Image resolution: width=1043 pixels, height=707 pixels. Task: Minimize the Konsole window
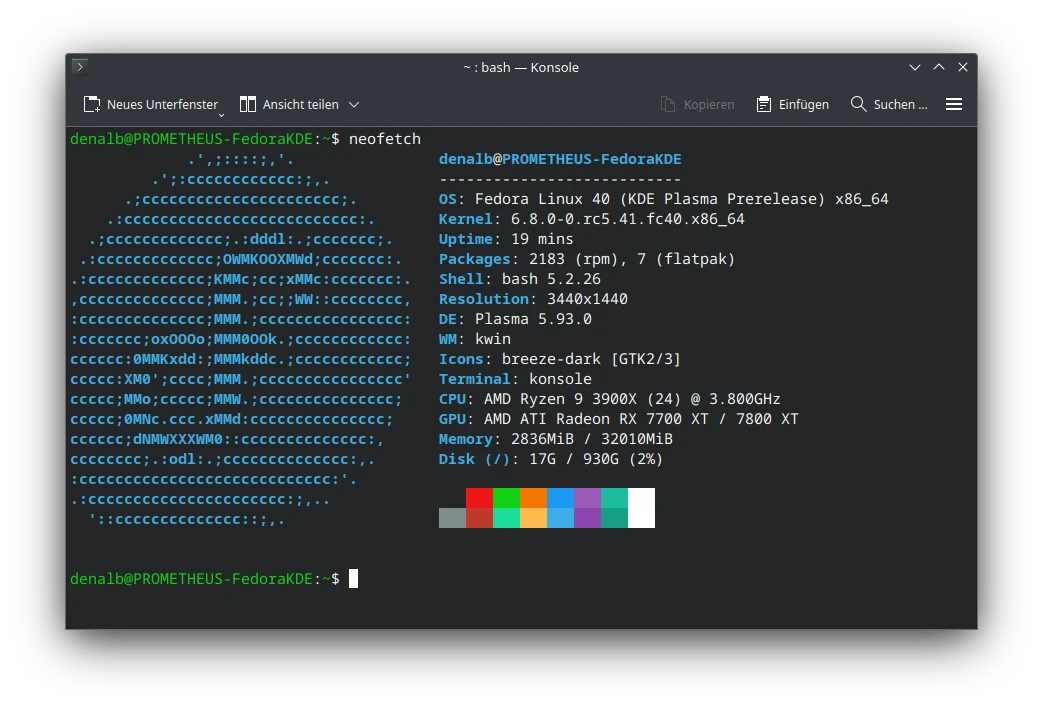[915, 67]
